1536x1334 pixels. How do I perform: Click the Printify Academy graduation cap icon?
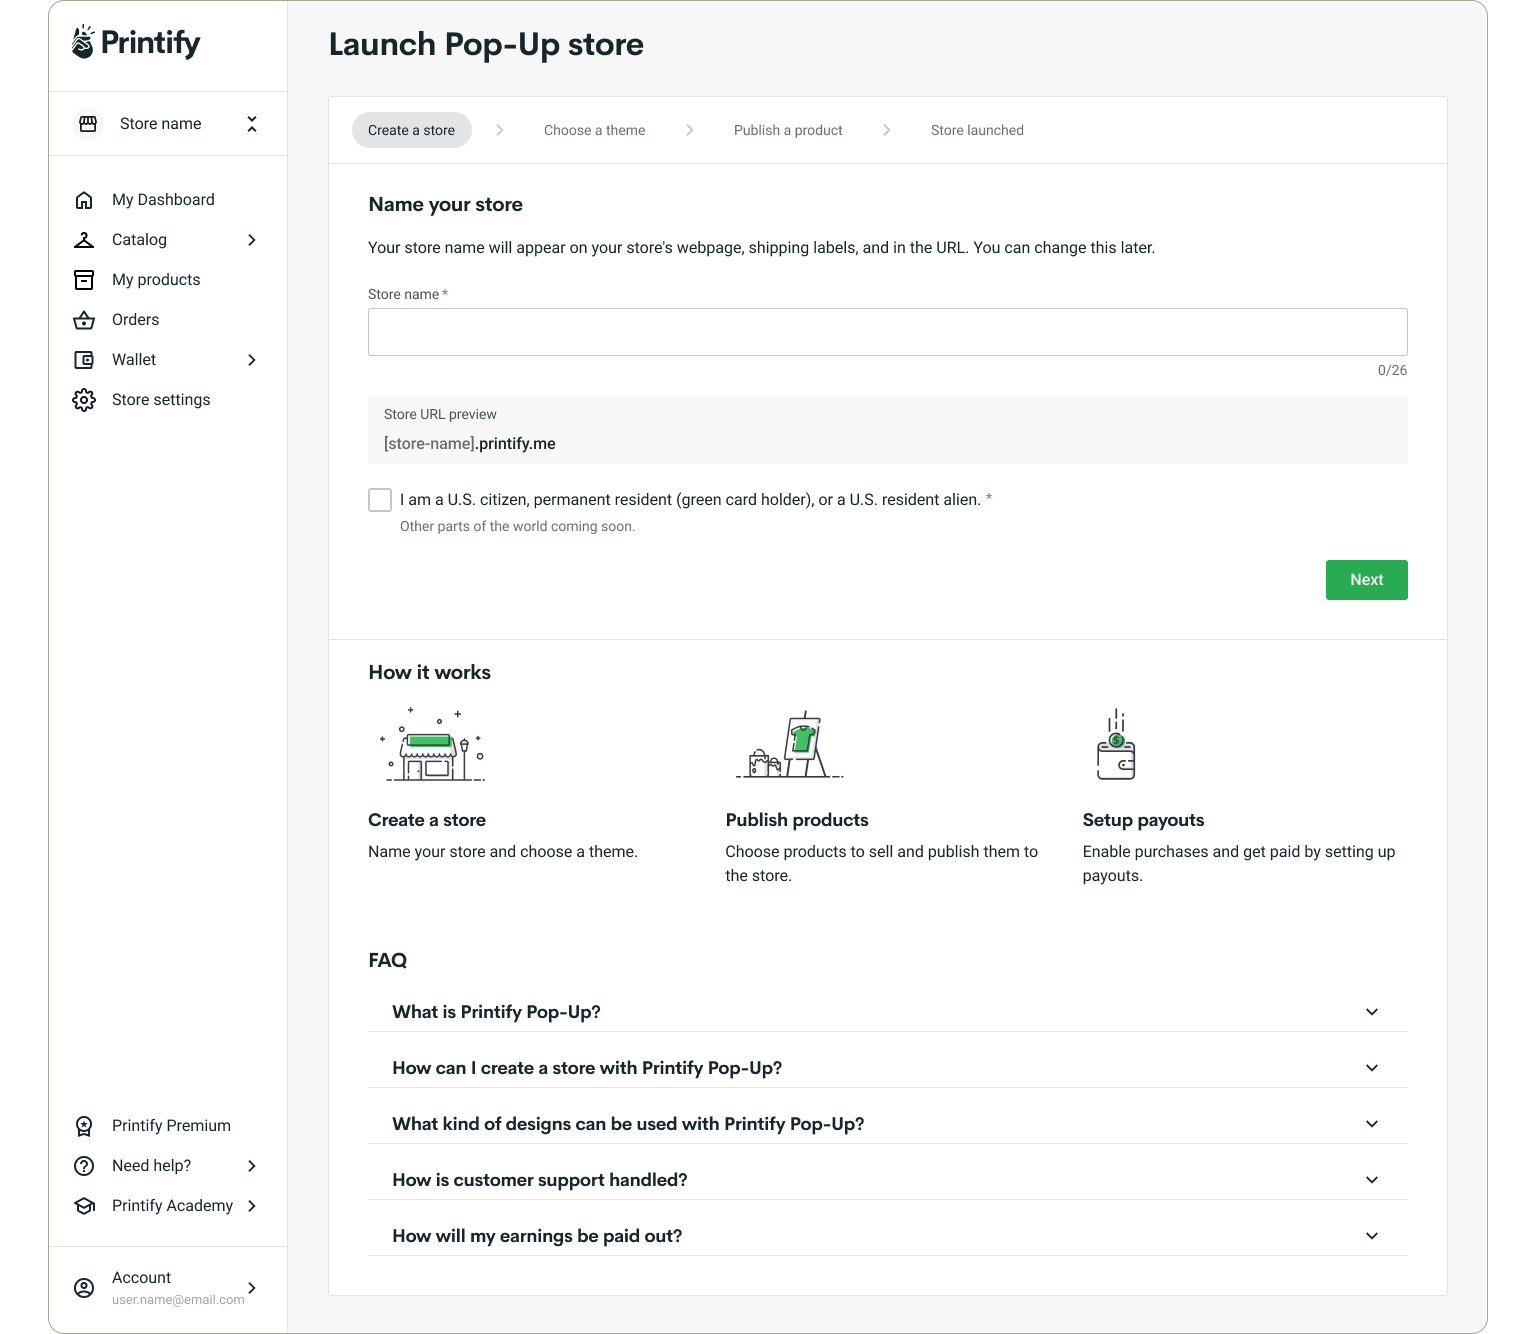tap(84, 1206)
